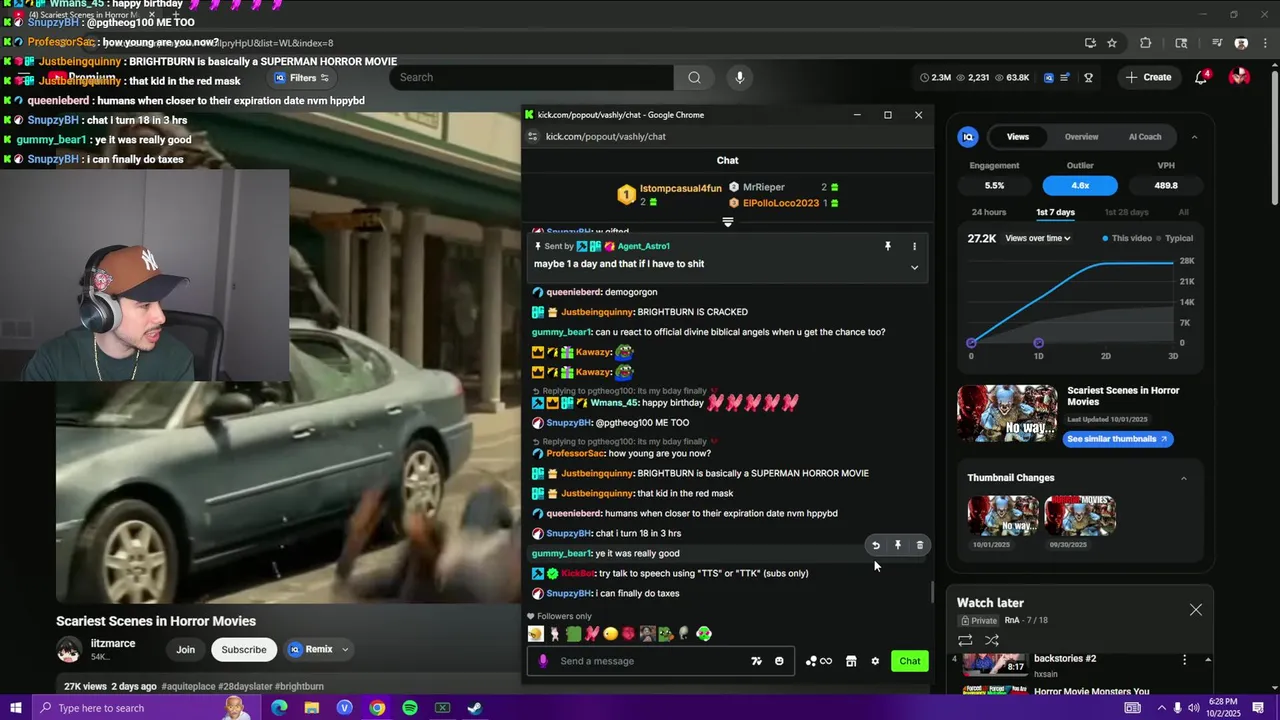Click the Join button

coord(186,650)
